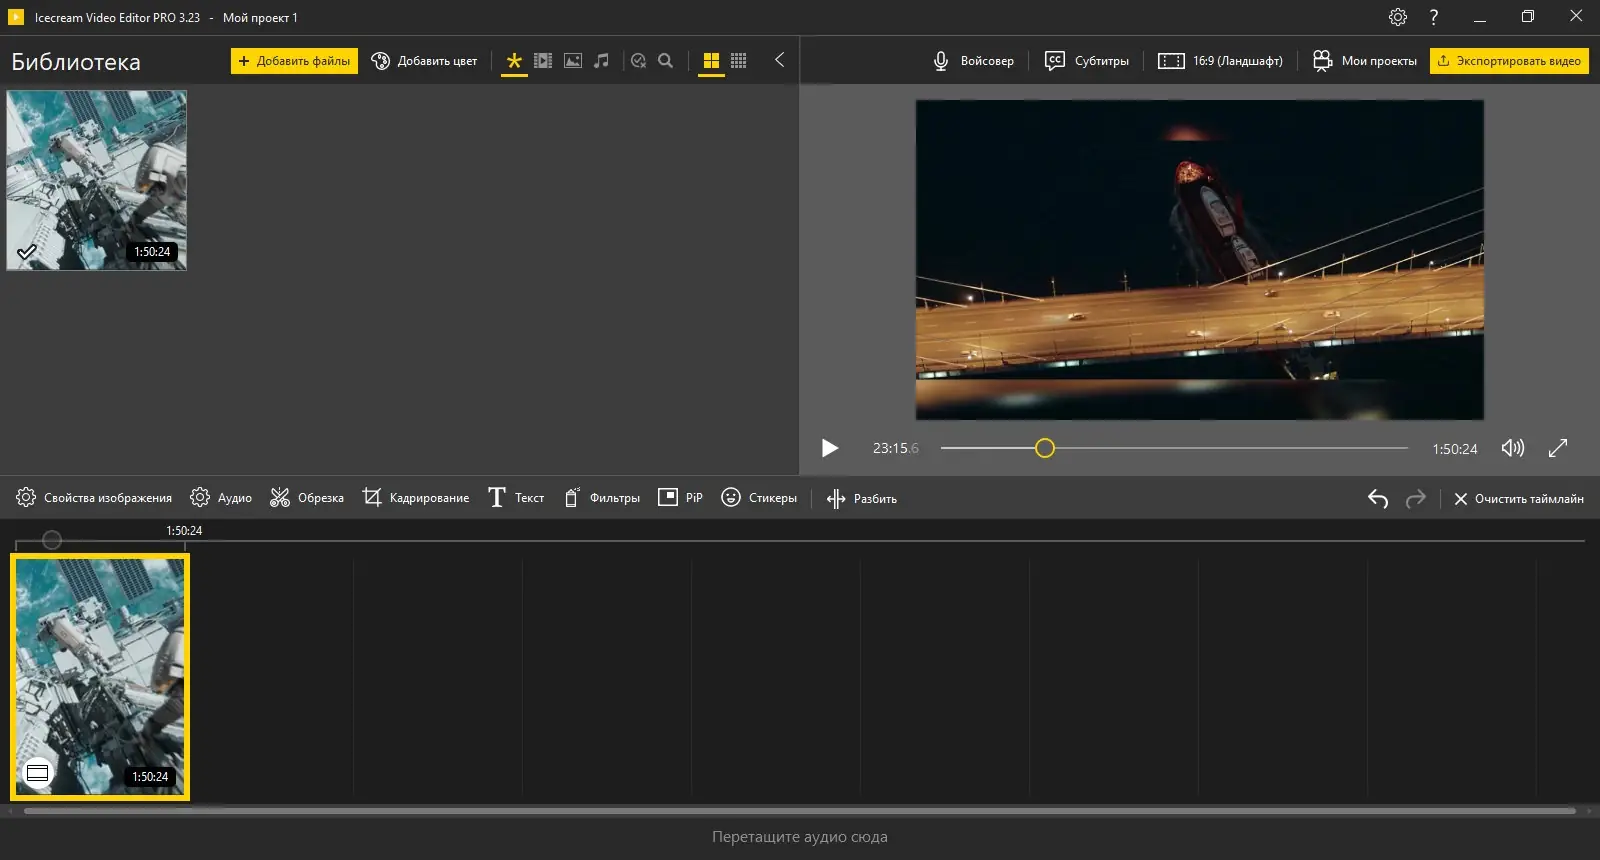Open the Filters panel
The width and height of the screenshot is (1600, 860).
tap(602, 498)
